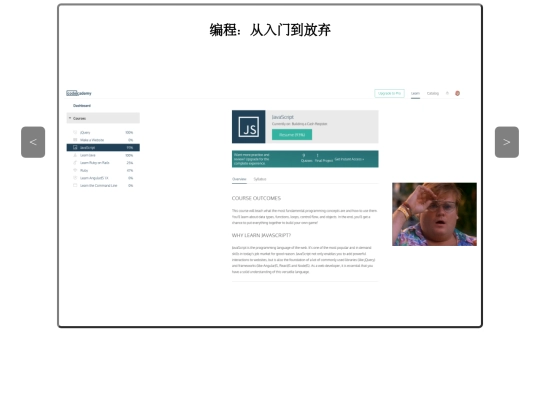Switch to the Syllabus tab
Viewport: 540px width, 405px height.
(260, 179)
